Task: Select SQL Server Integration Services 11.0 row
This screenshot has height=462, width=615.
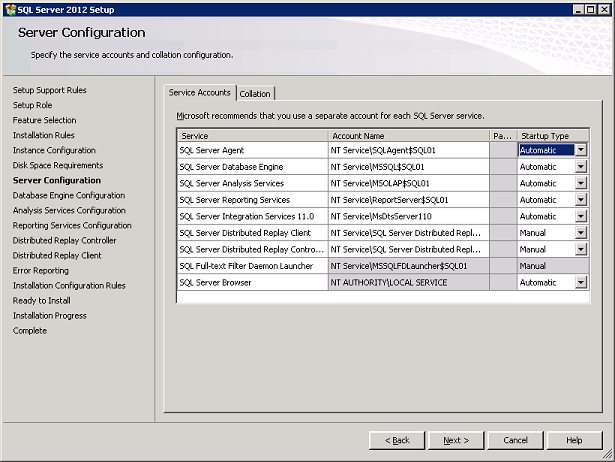Action: click(253, 216)
